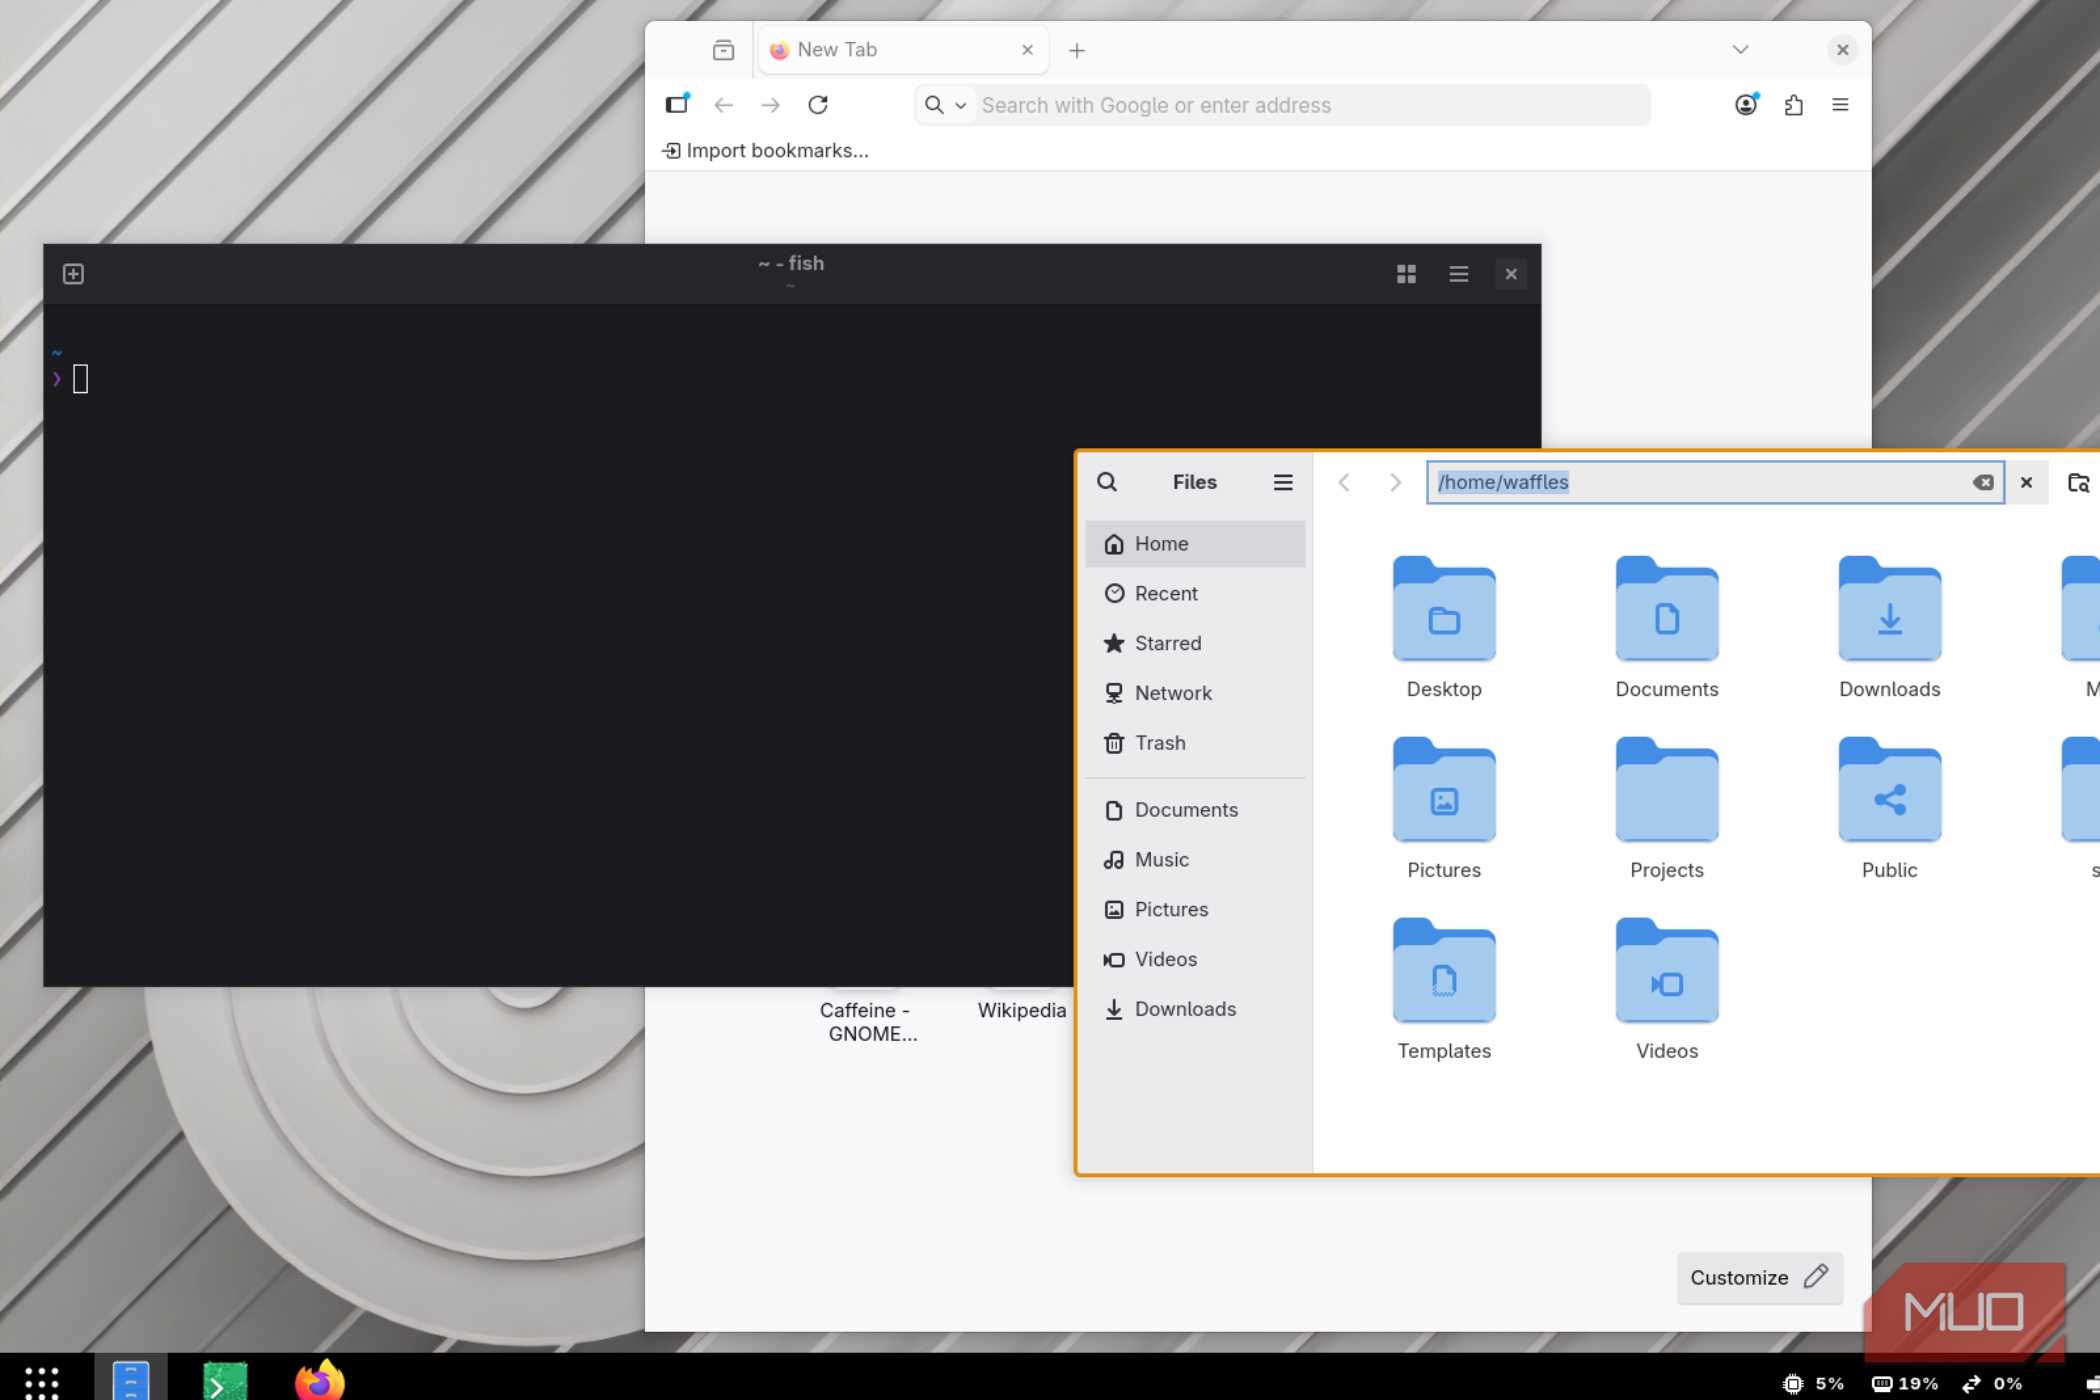Open Wikipedia shortcut on new tab page
This screenshot has width=2100, height=1400.
tap(1022, 1010)
